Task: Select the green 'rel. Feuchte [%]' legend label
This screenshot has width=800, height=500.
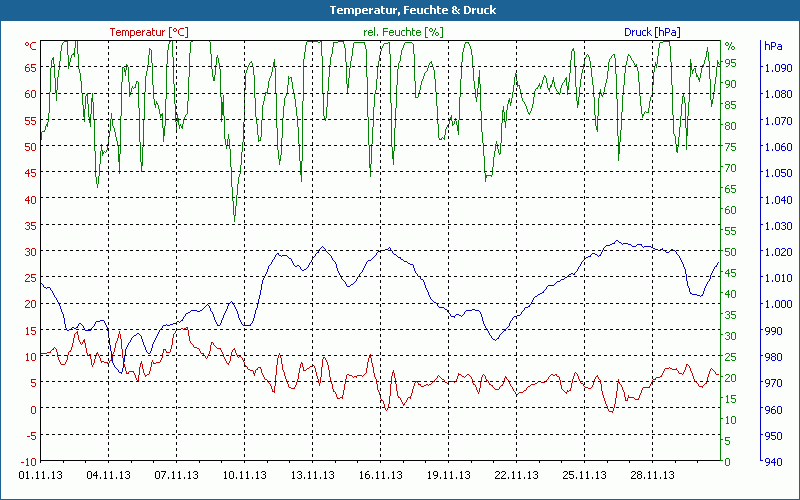Action: 403,32
